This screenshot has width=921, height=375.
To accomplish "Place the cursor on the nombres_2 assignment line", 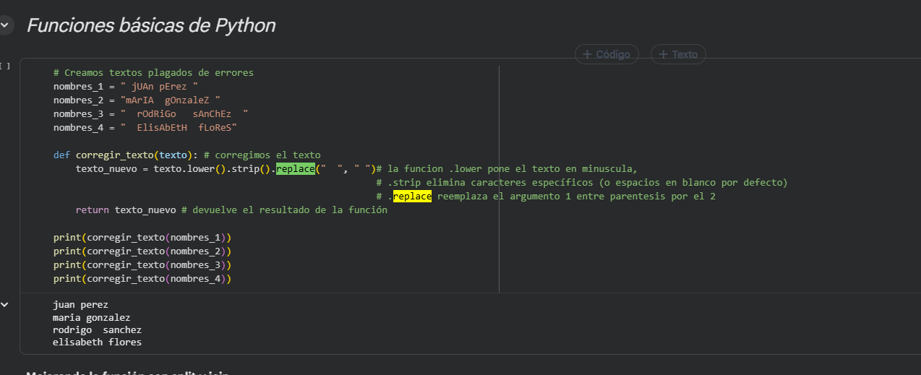I will (x=137, y=100).
